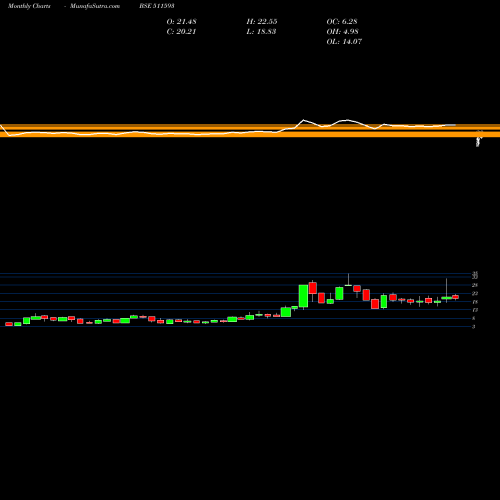The height and width of the screenshot is (500, 500).
Task: Select the "OC: 6.28" reading
Action: 342,22
